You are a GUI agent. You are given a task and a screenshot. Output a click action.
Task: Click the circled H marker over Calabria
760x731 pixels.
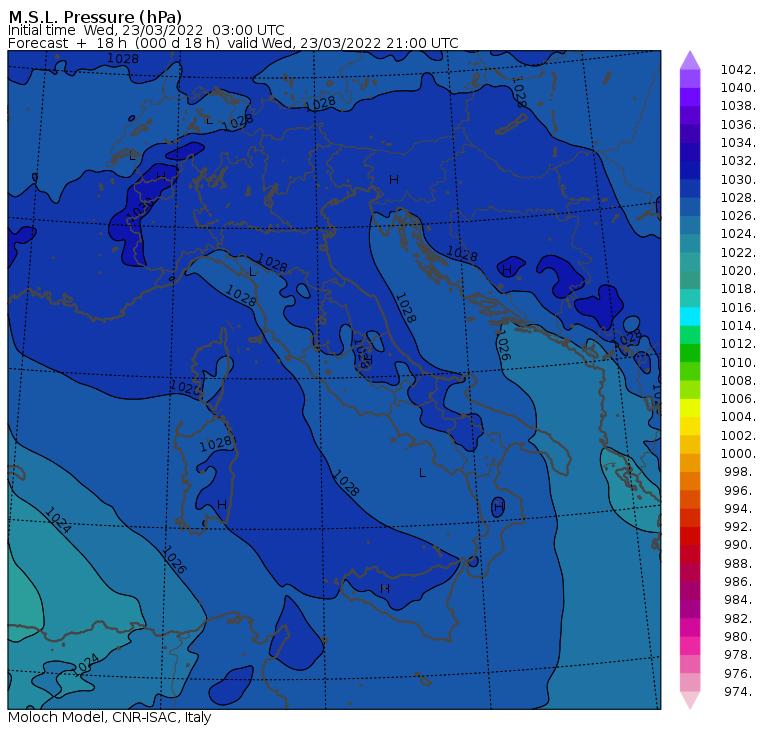point(499,508)
